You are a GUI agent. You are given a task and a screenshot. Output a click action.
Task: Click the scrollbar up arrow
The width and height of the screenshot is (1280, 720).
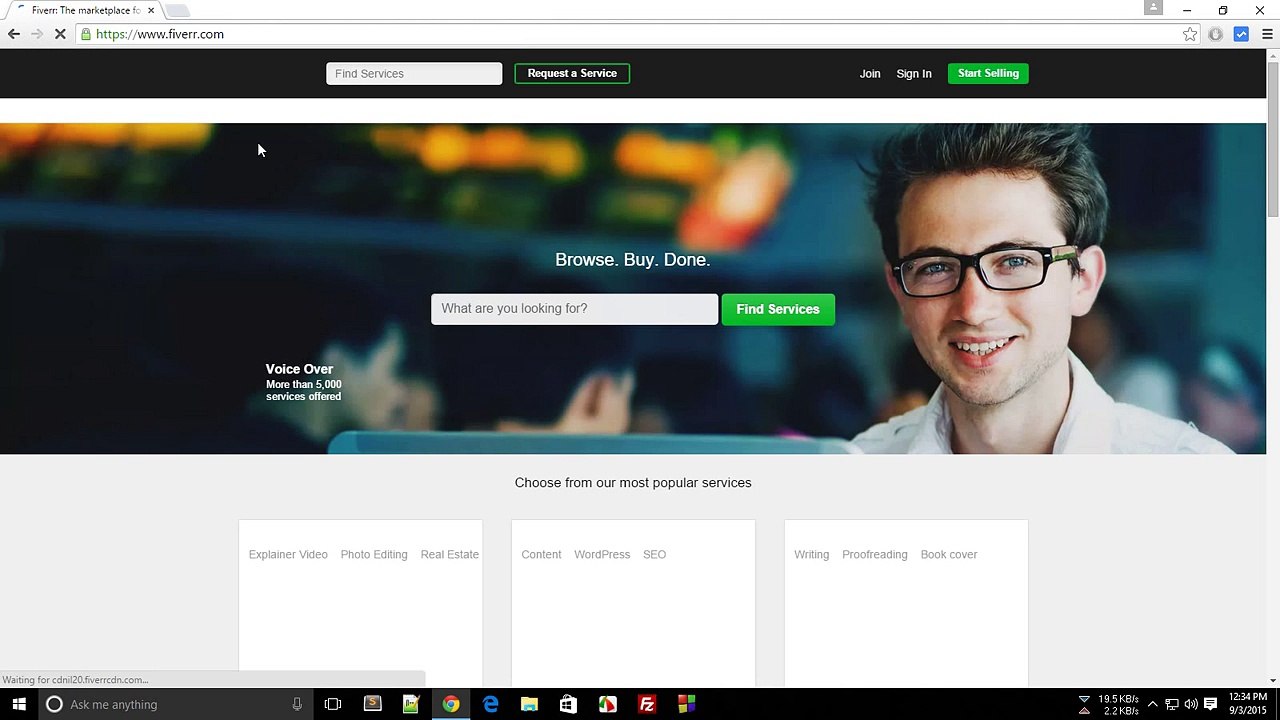tap(1273, 55)
